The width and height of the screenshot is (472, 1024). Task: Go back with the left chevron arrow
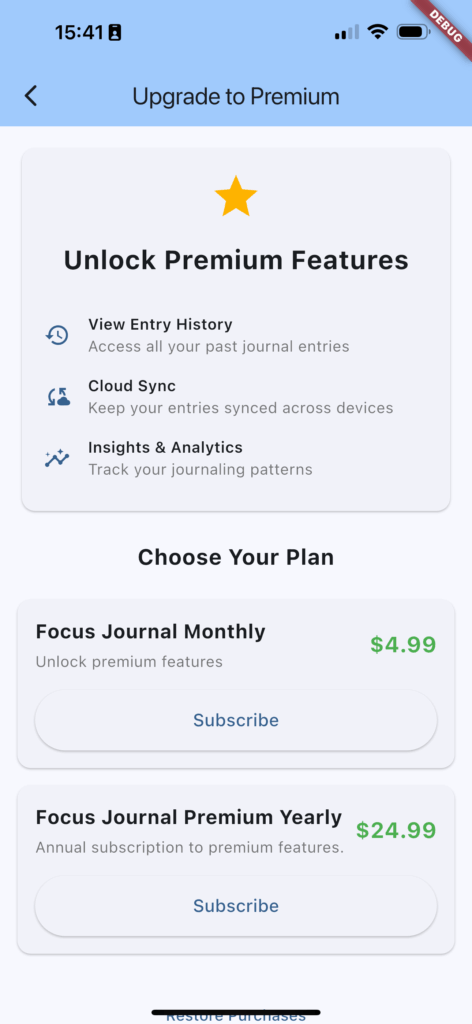coord(31,96)
